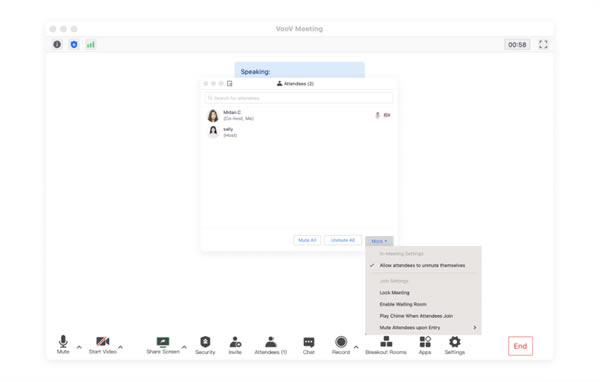
Task: Click sally's avatar
Action: click(x=213, y=132)
